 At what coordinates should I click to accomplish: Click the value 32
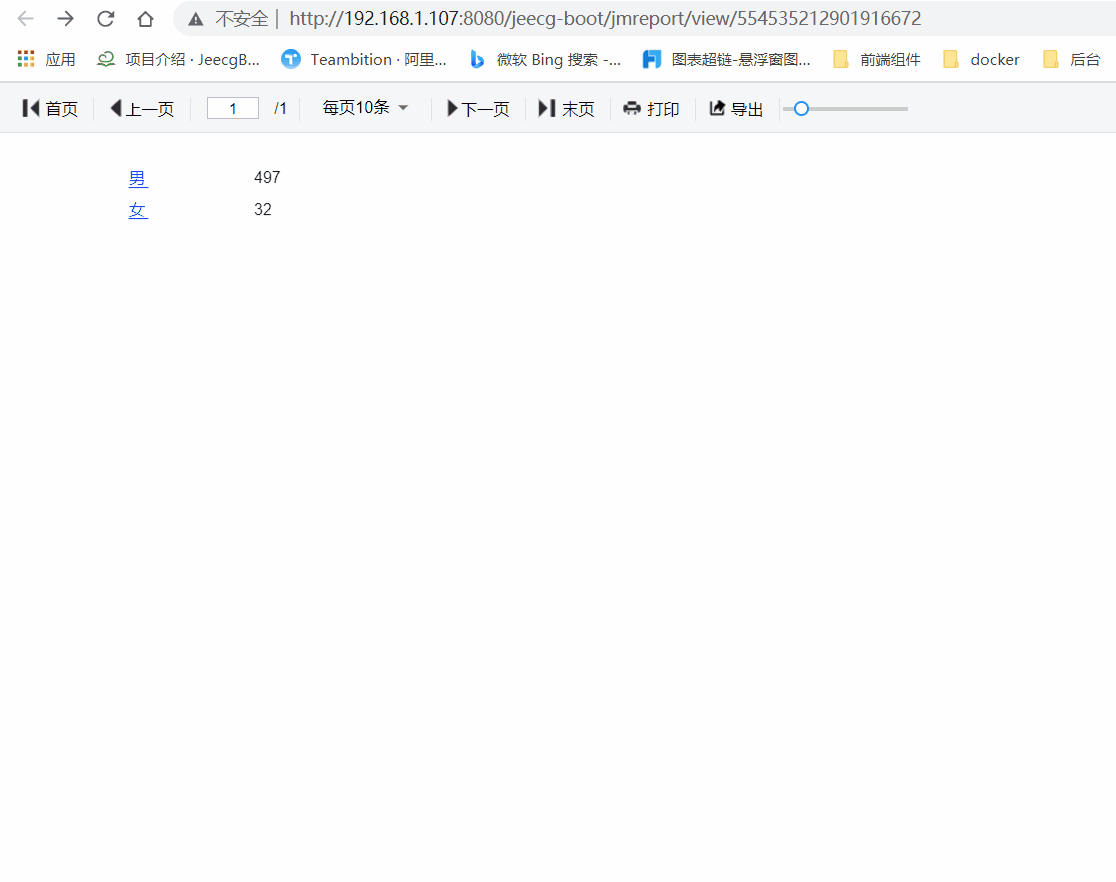click(263, 209)
